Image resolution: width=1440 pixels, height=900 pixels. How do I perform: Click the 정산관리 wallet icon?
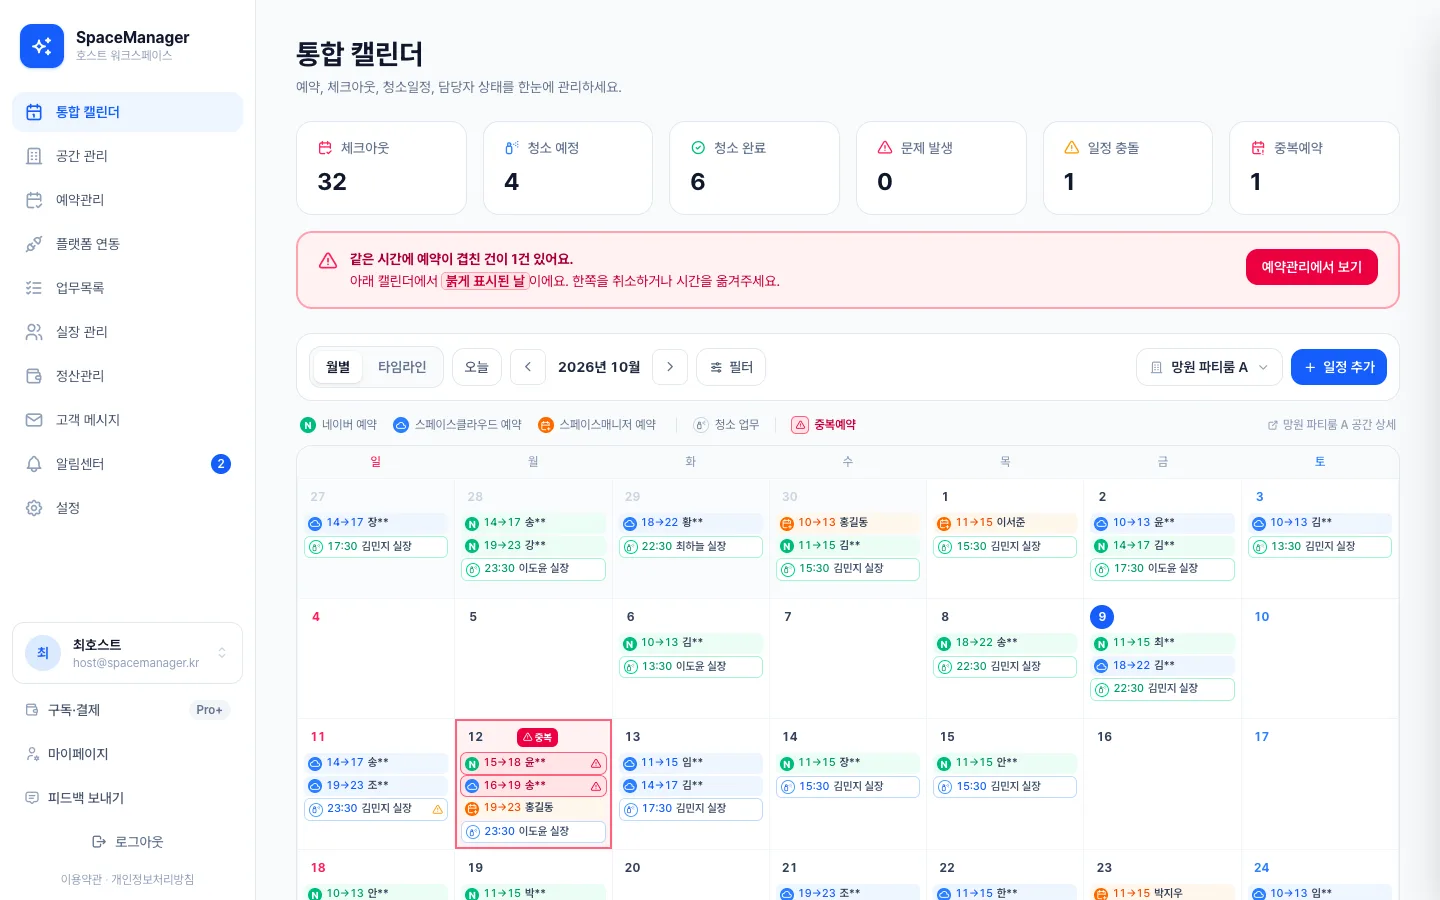coord(34,376)
